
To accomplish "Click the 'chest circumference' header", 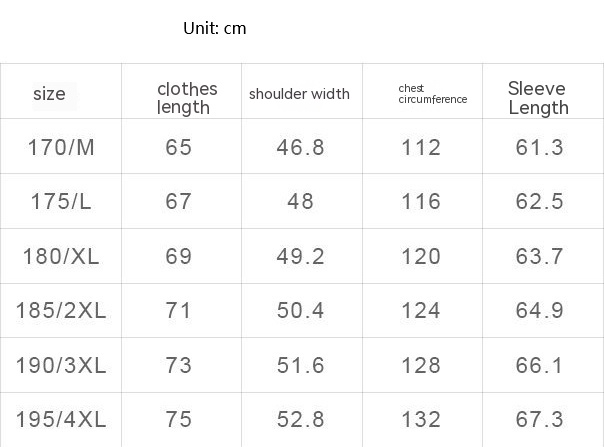I will click(x=432, y=94).
